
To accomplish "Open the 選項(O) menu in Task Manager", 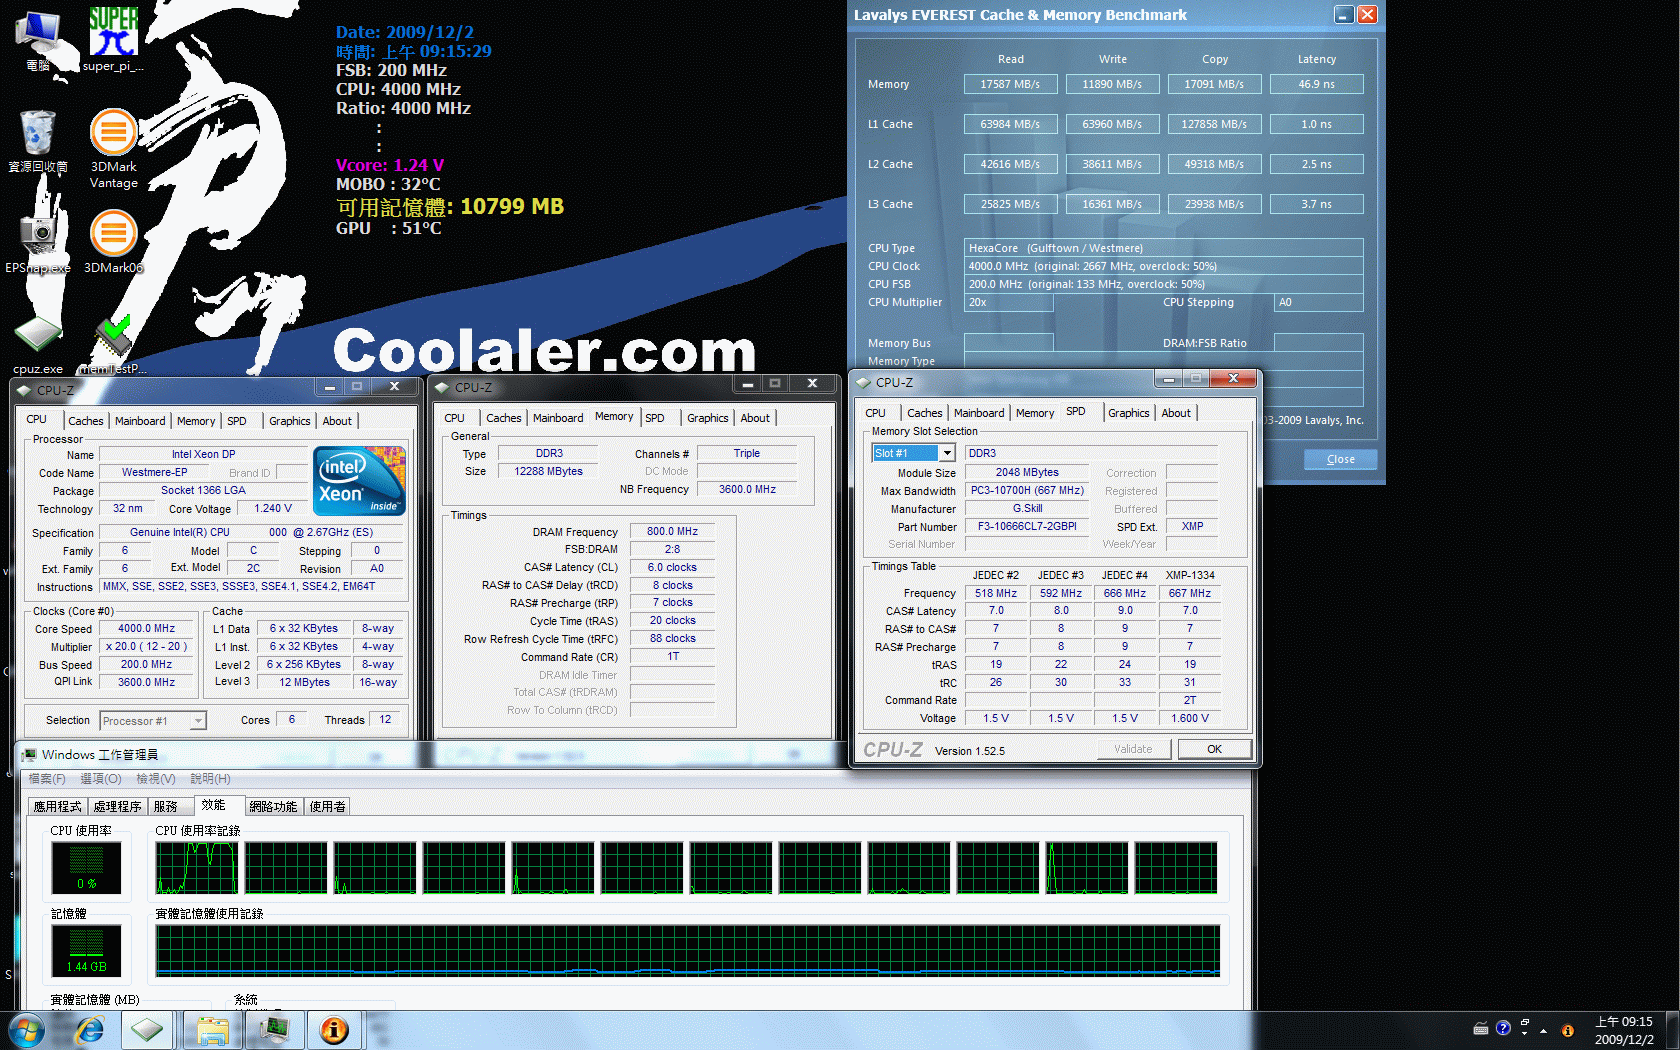I will 100,779.
